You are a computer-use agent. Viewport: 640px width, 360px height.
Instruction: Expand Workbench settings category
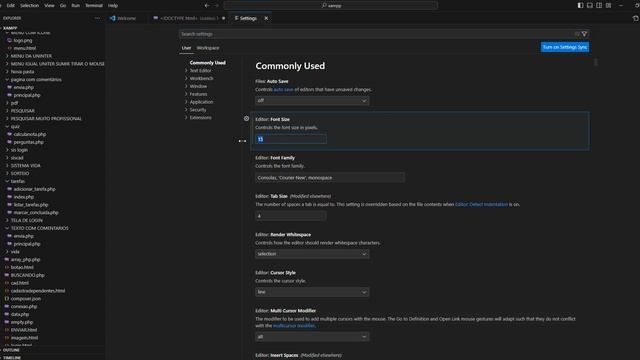(x=201, y=78)
